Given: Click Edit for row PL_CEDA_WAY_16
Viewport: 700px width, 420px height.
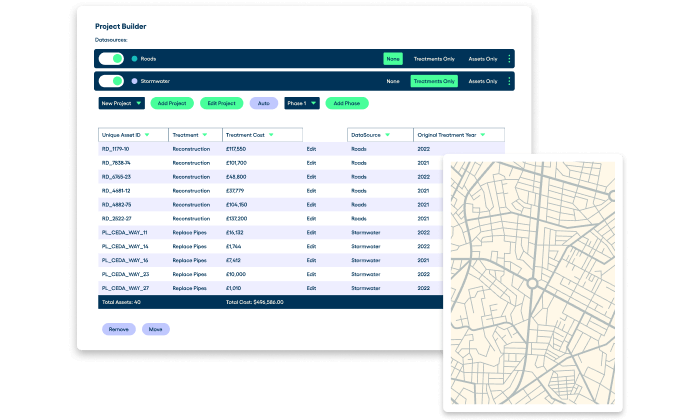Looking at the screenshot, I should pos(311,260).
